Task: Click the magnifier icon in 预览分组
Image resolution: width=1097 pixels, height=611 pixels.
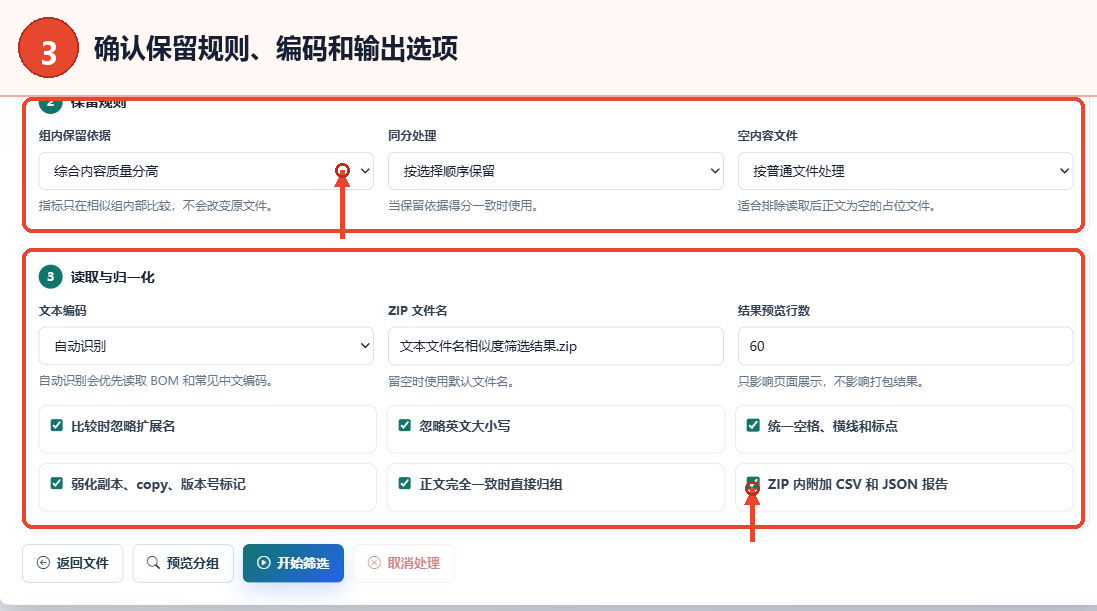Action: [x=153, y=563]
